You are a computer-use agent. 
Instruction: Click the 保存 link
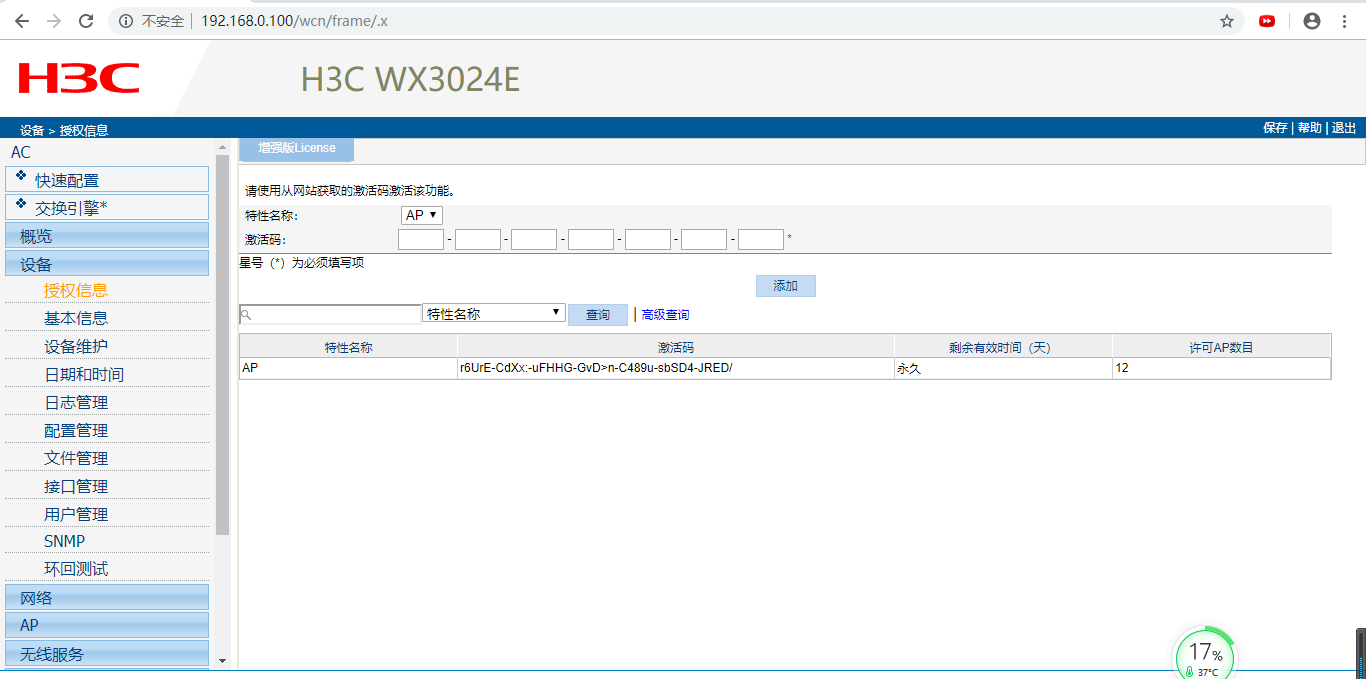coord(1275,128)
